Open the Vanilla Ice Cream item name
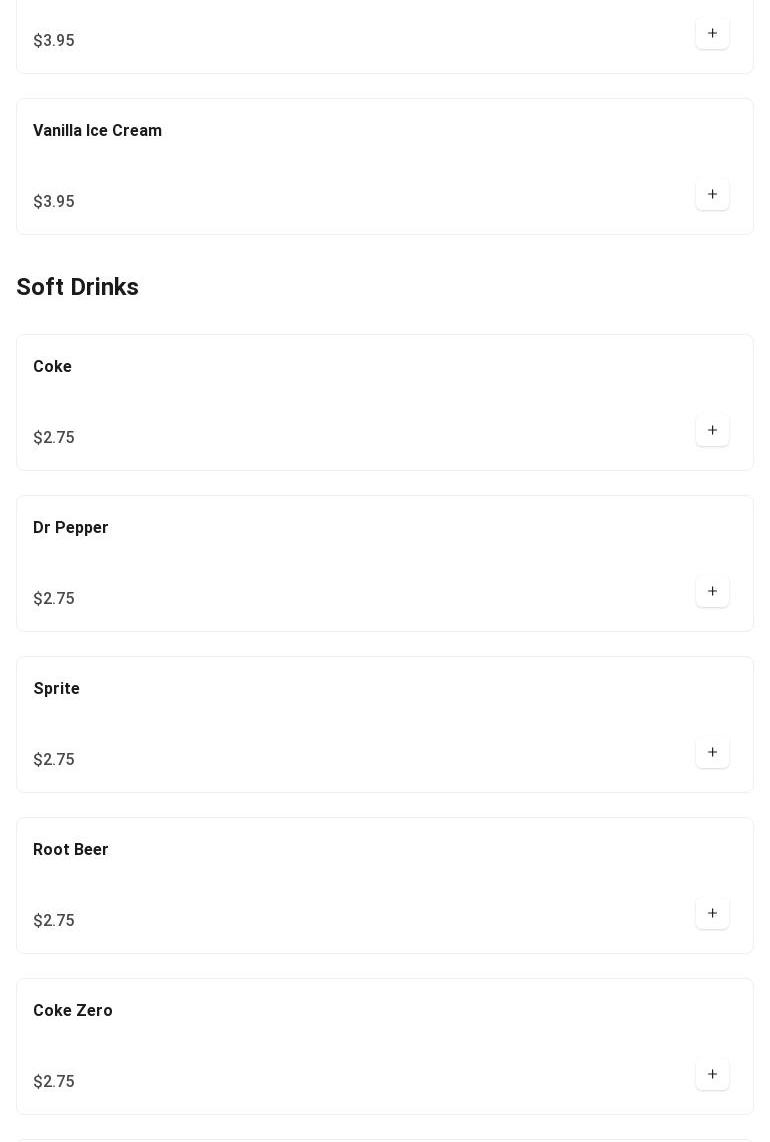The image size is (770, 1142). (97, 131)
